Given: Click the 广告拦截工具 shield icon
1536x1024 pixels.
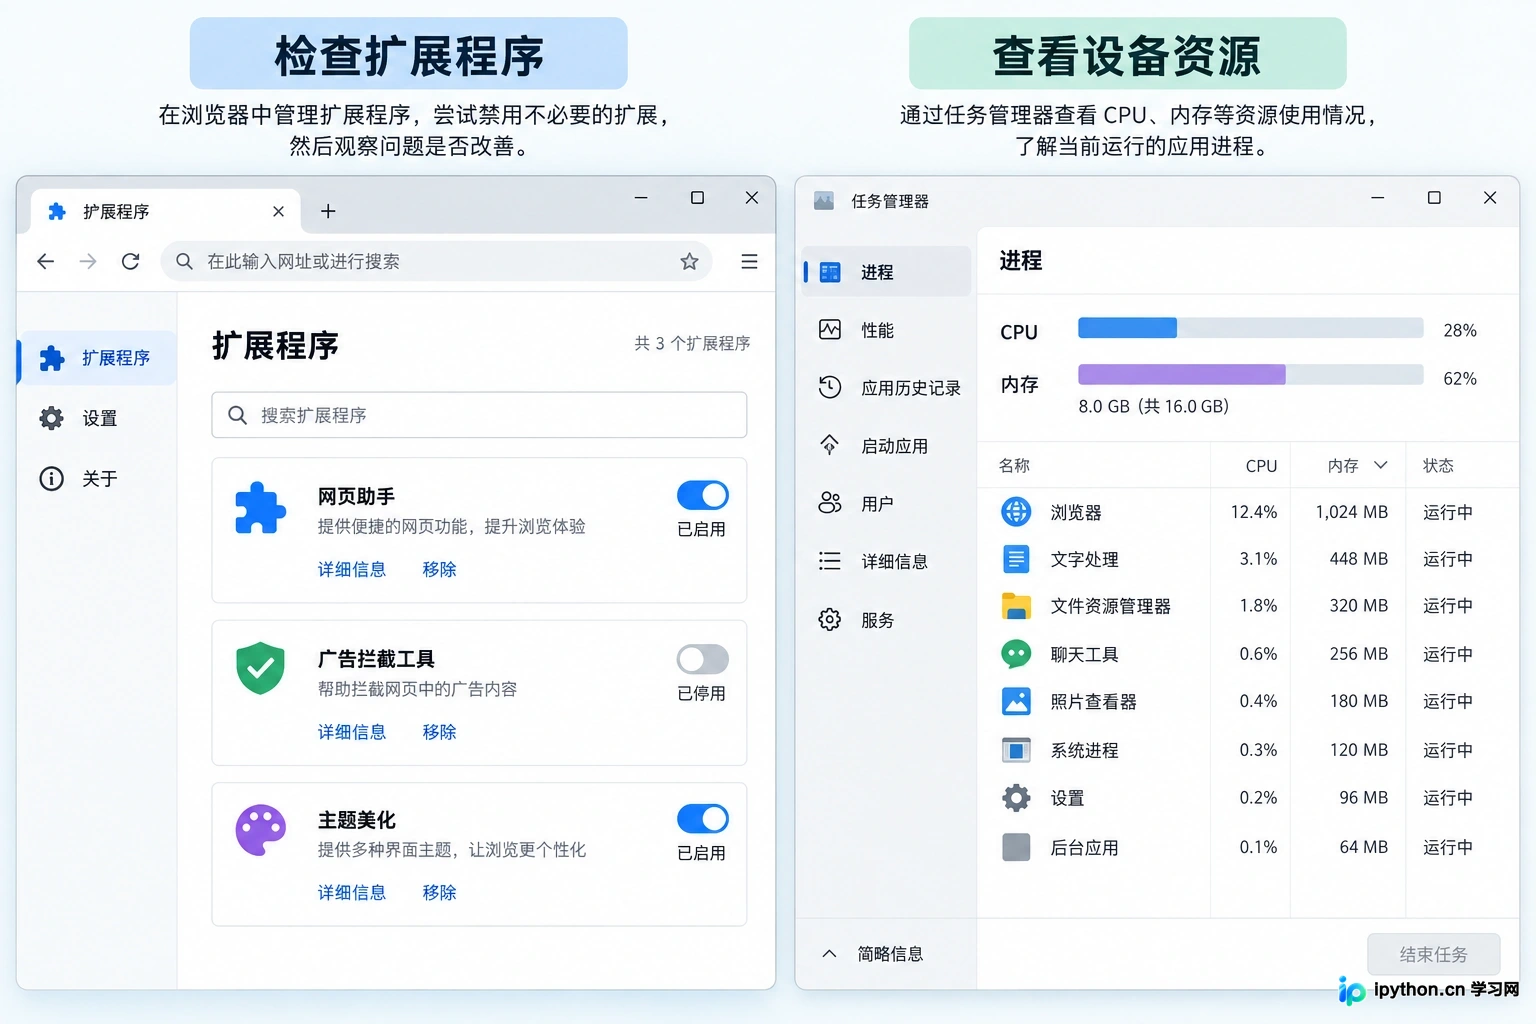Looking at the screenshot, I should 260,668.
